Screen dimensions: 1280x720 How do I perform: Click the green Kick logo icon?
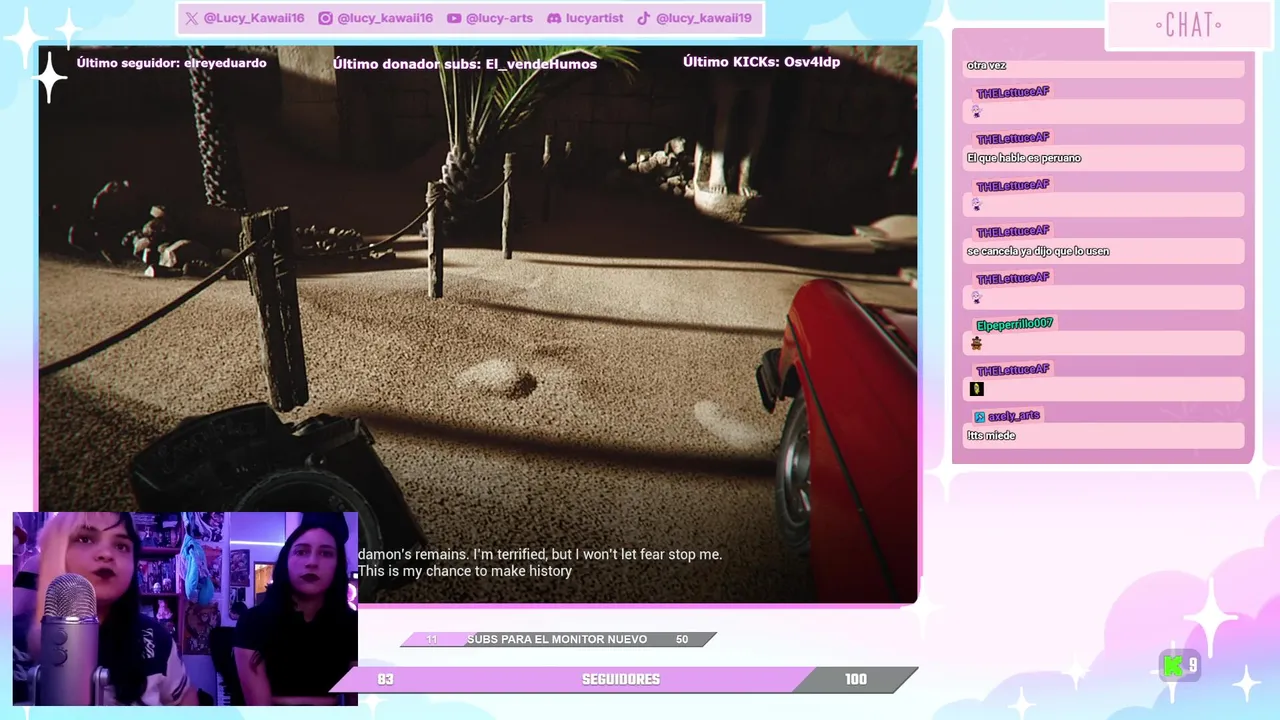1172,666
